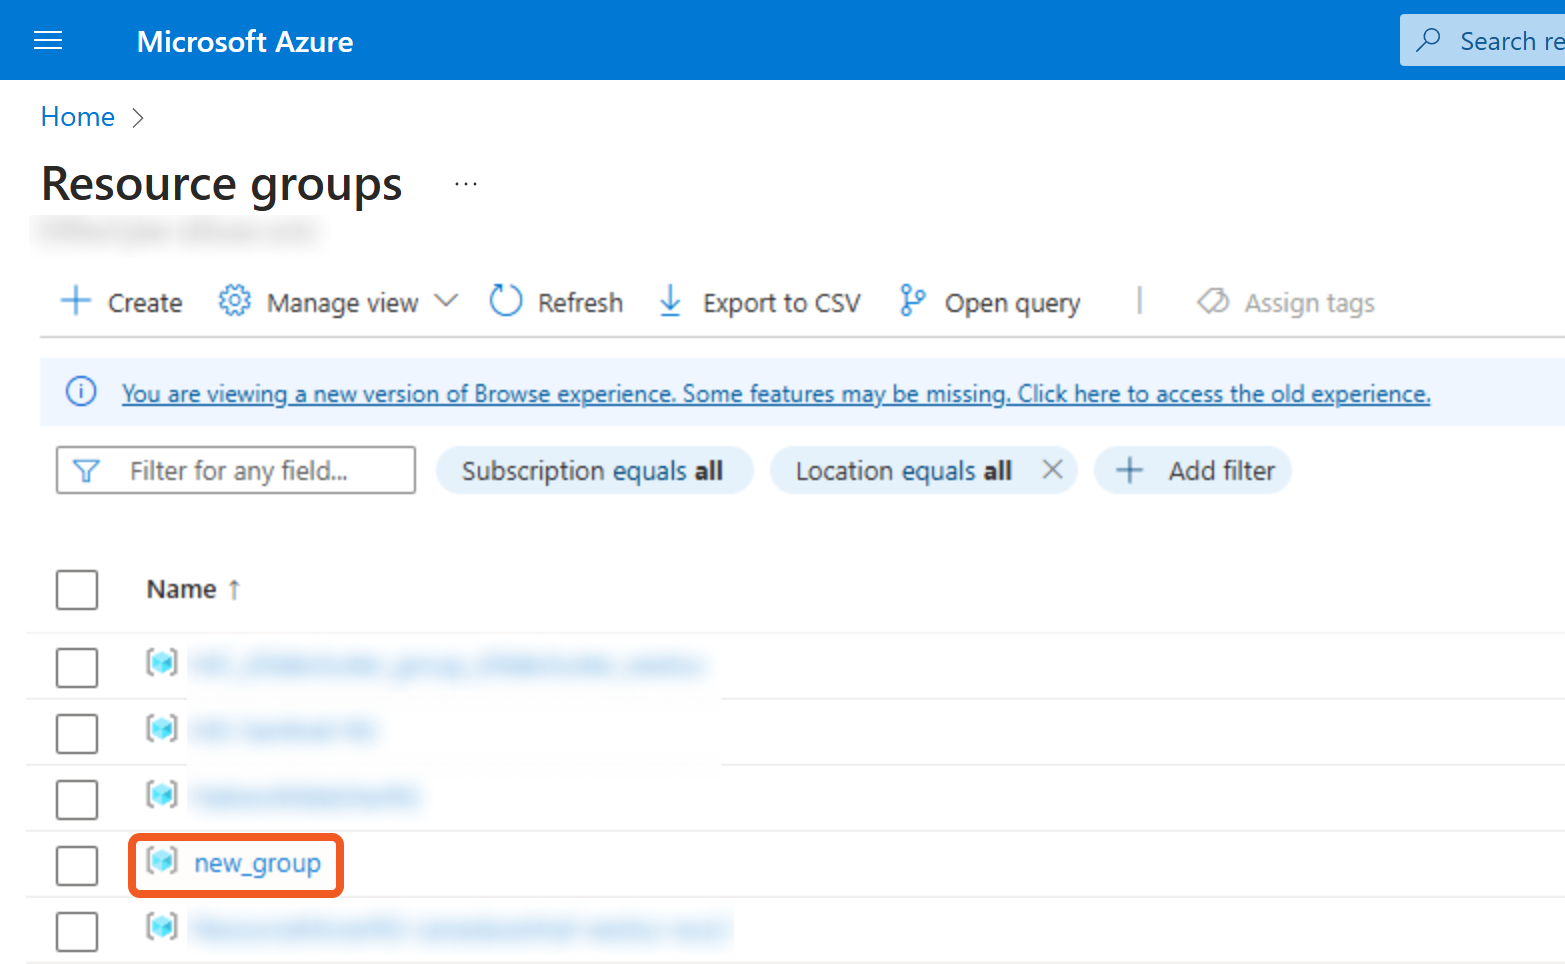Screen dimensions: 1565x964
Task: Click the Open query branch icon
Action: tap(912, 301)
